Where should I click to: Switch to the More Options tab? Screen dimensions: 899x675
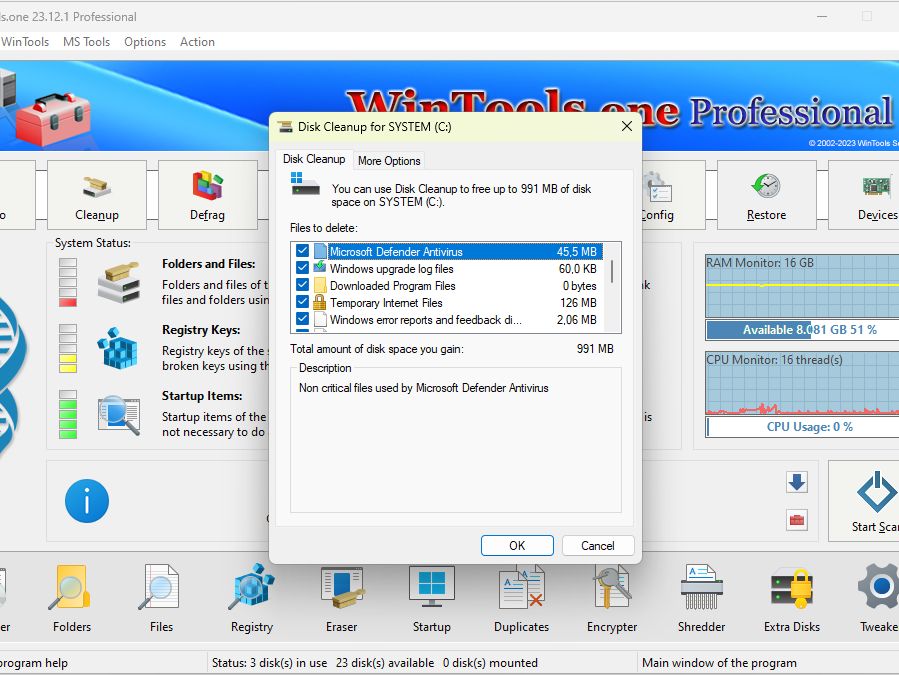point(389,161)
